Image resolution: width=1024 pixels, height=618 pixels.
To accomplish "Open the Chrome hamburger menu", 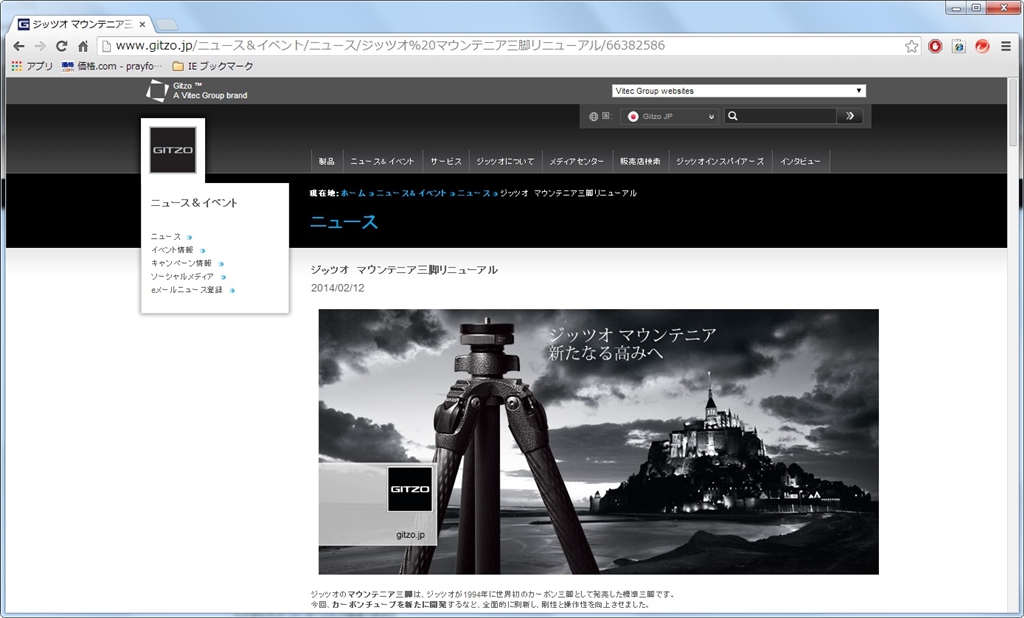I will pos(1006,46).
